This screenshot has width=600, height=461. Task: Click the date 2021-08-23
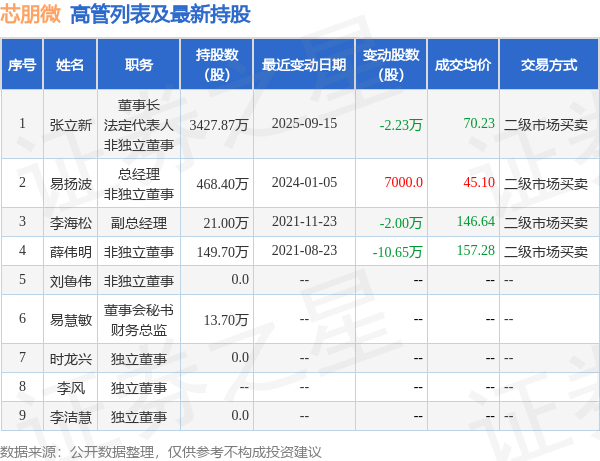[x=304, y=250]
